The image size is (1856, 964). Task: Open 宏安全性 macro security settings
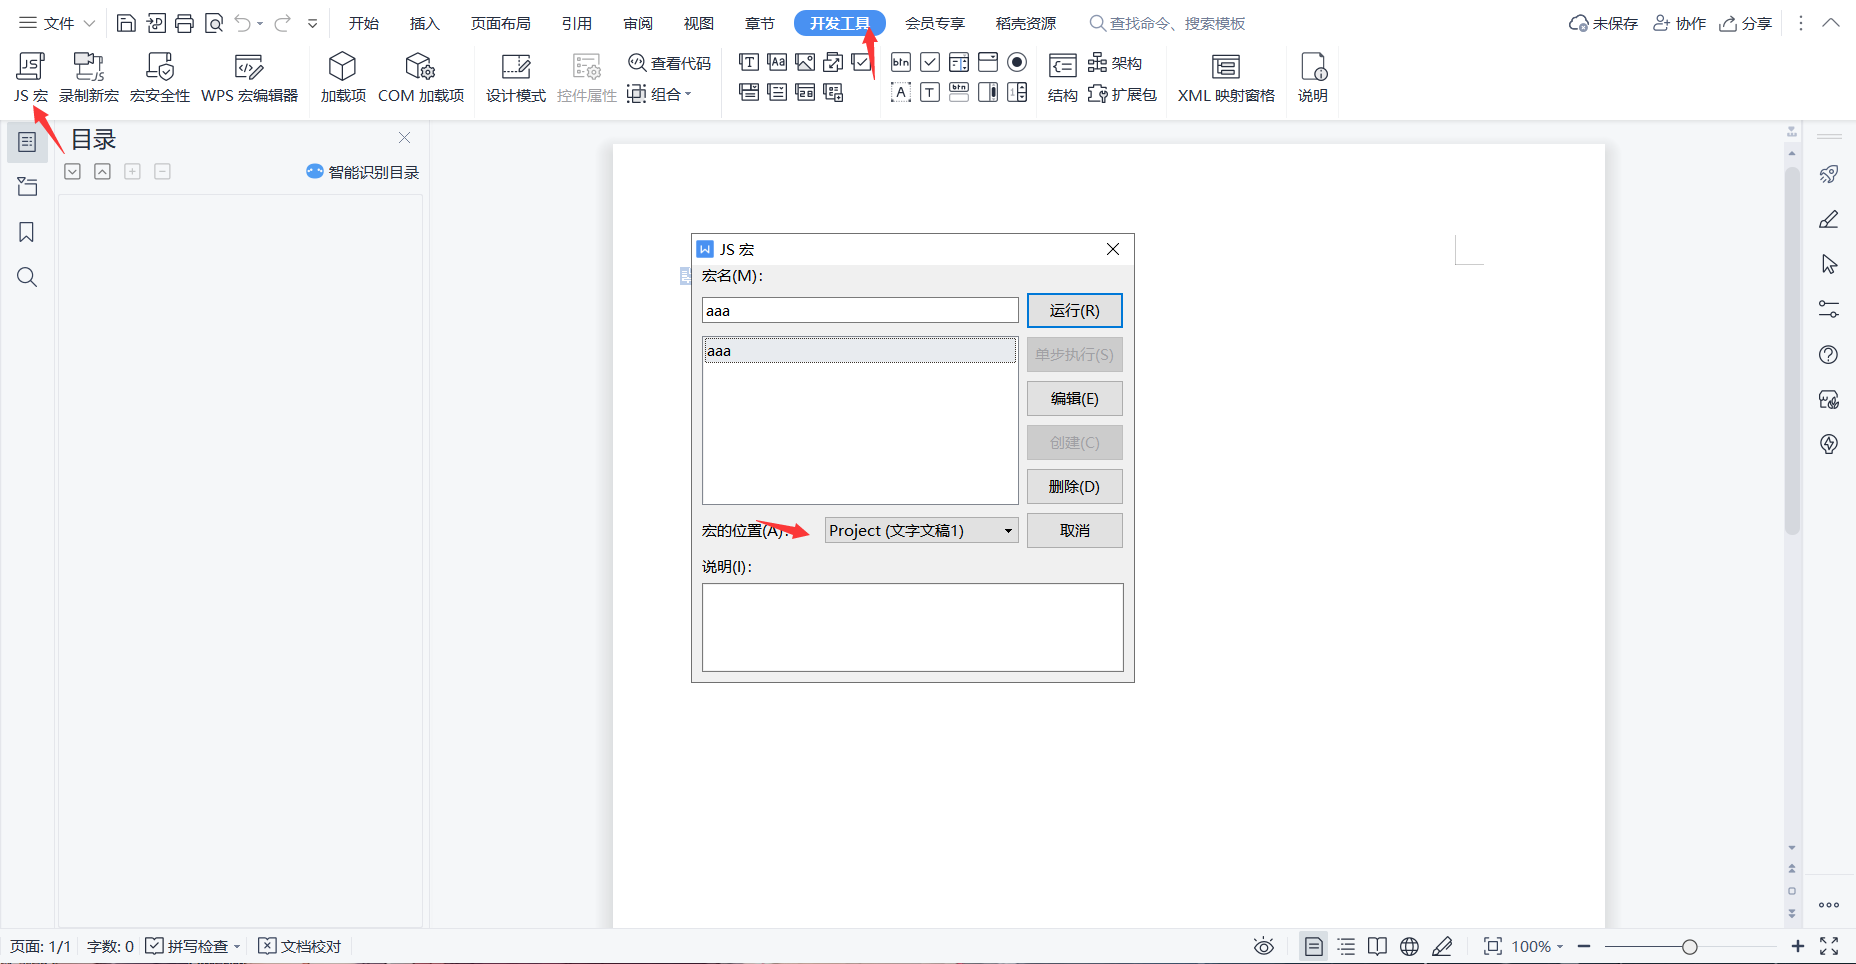click(160, 78)
